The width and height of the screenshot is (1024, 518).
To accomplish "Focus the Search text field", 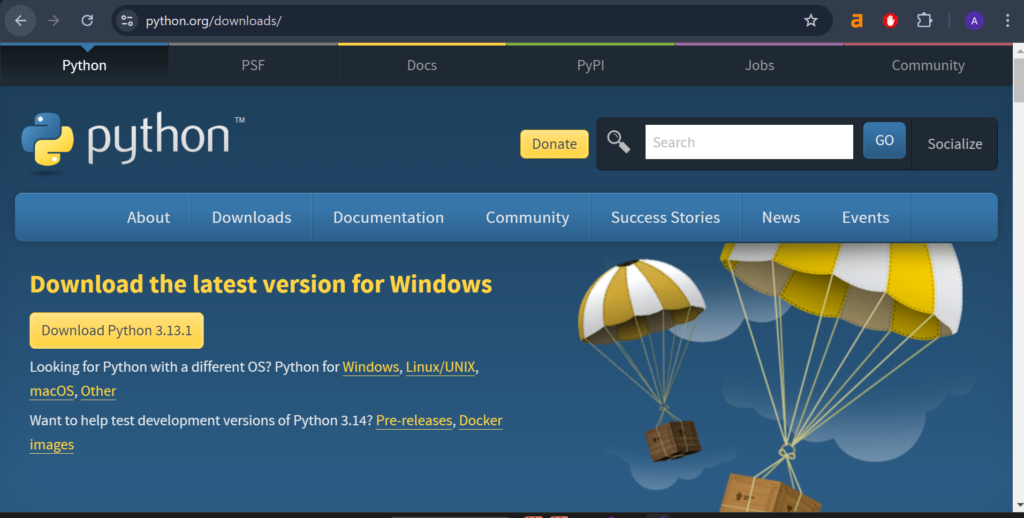I will pos(749,142).
